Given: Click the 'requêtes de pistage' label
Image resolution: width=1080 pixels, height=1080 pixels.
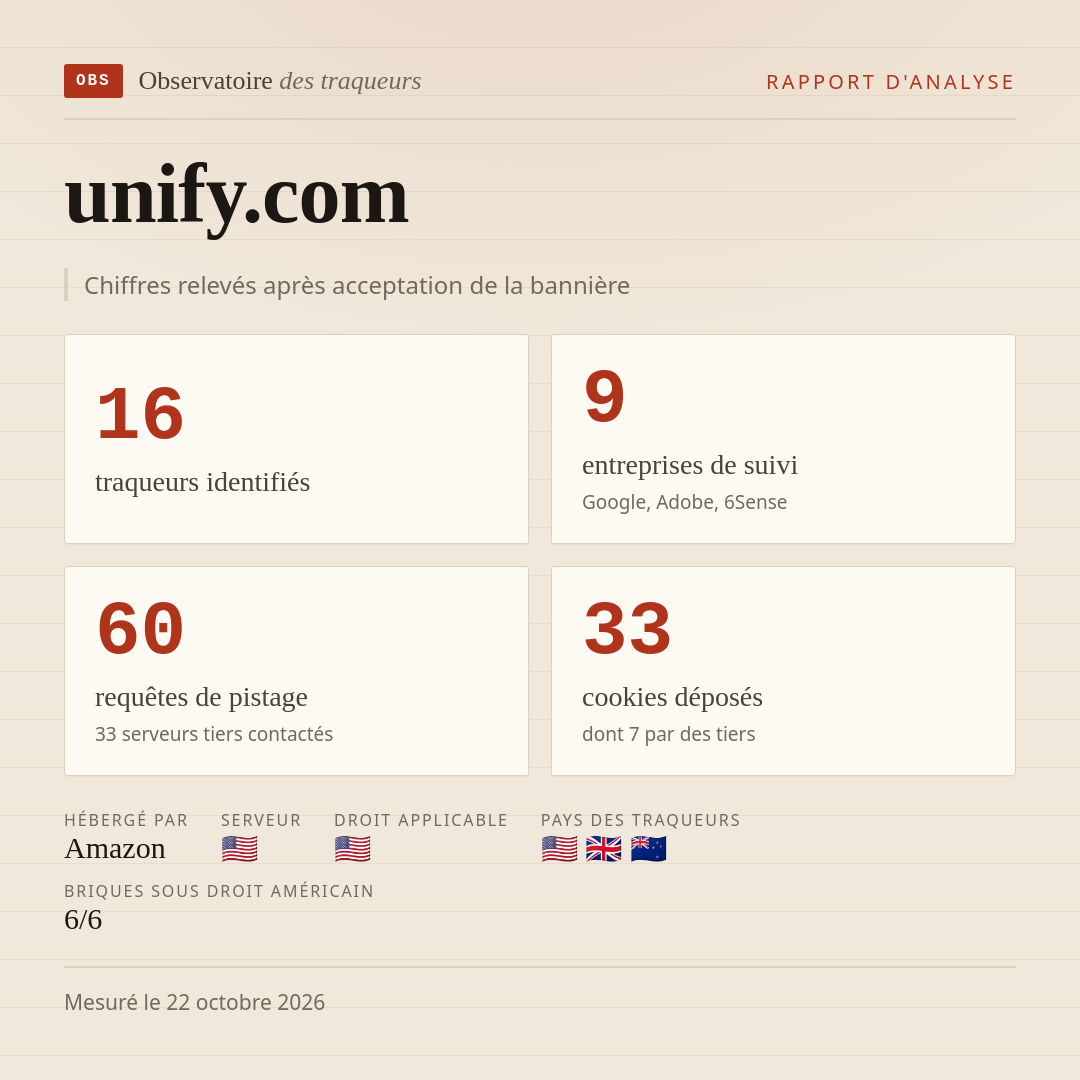Looking at the screenshot, I should pos(201,697).
